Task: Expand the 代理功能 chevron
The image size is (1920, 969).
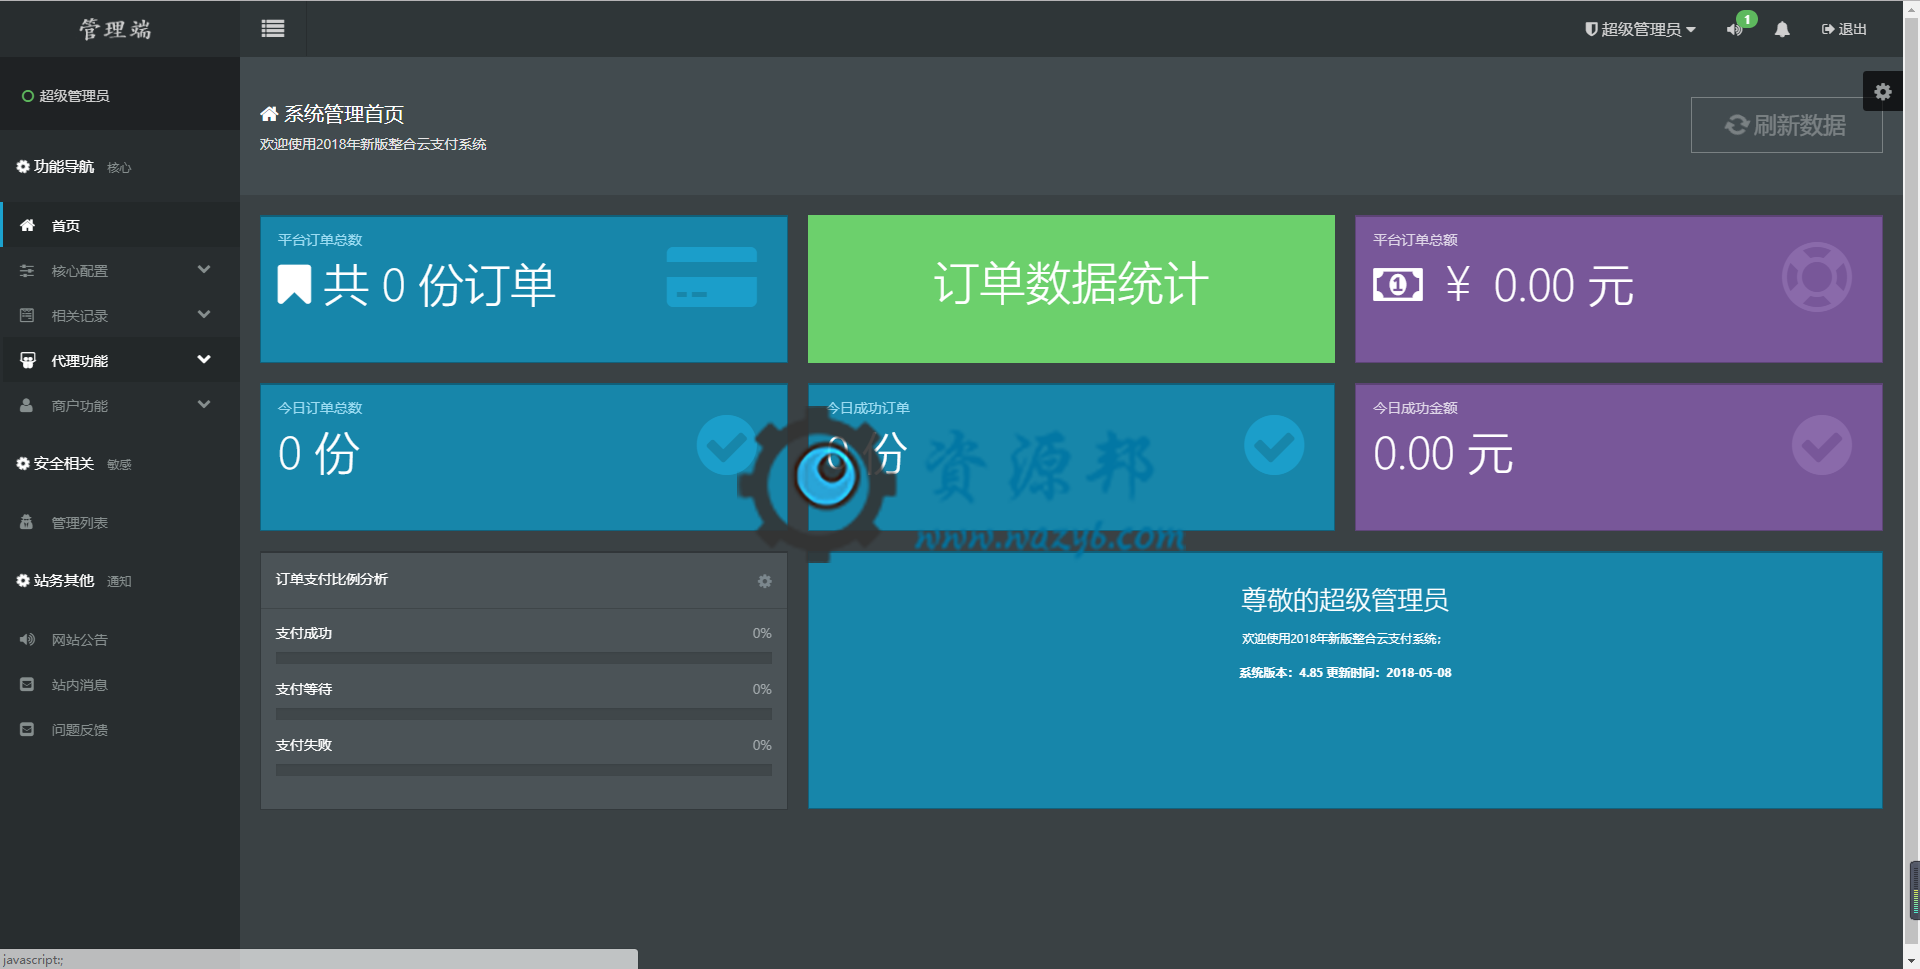Action: [x=204, y=360]
